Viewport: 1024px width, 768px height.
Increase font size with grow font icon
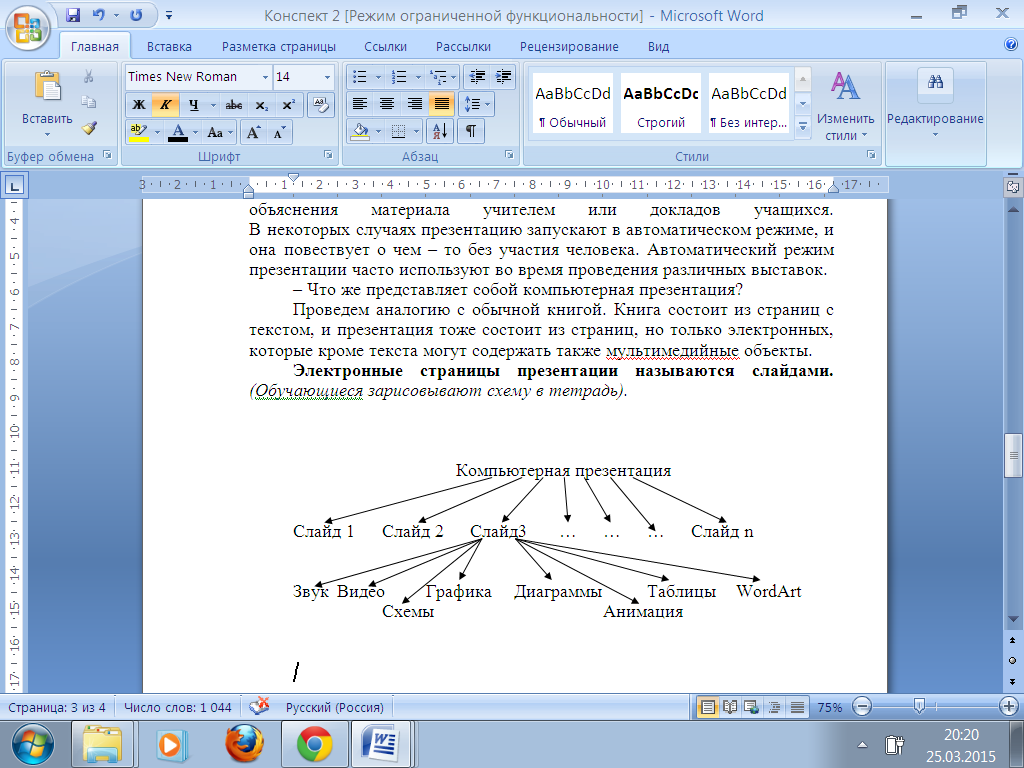point(253,133)
